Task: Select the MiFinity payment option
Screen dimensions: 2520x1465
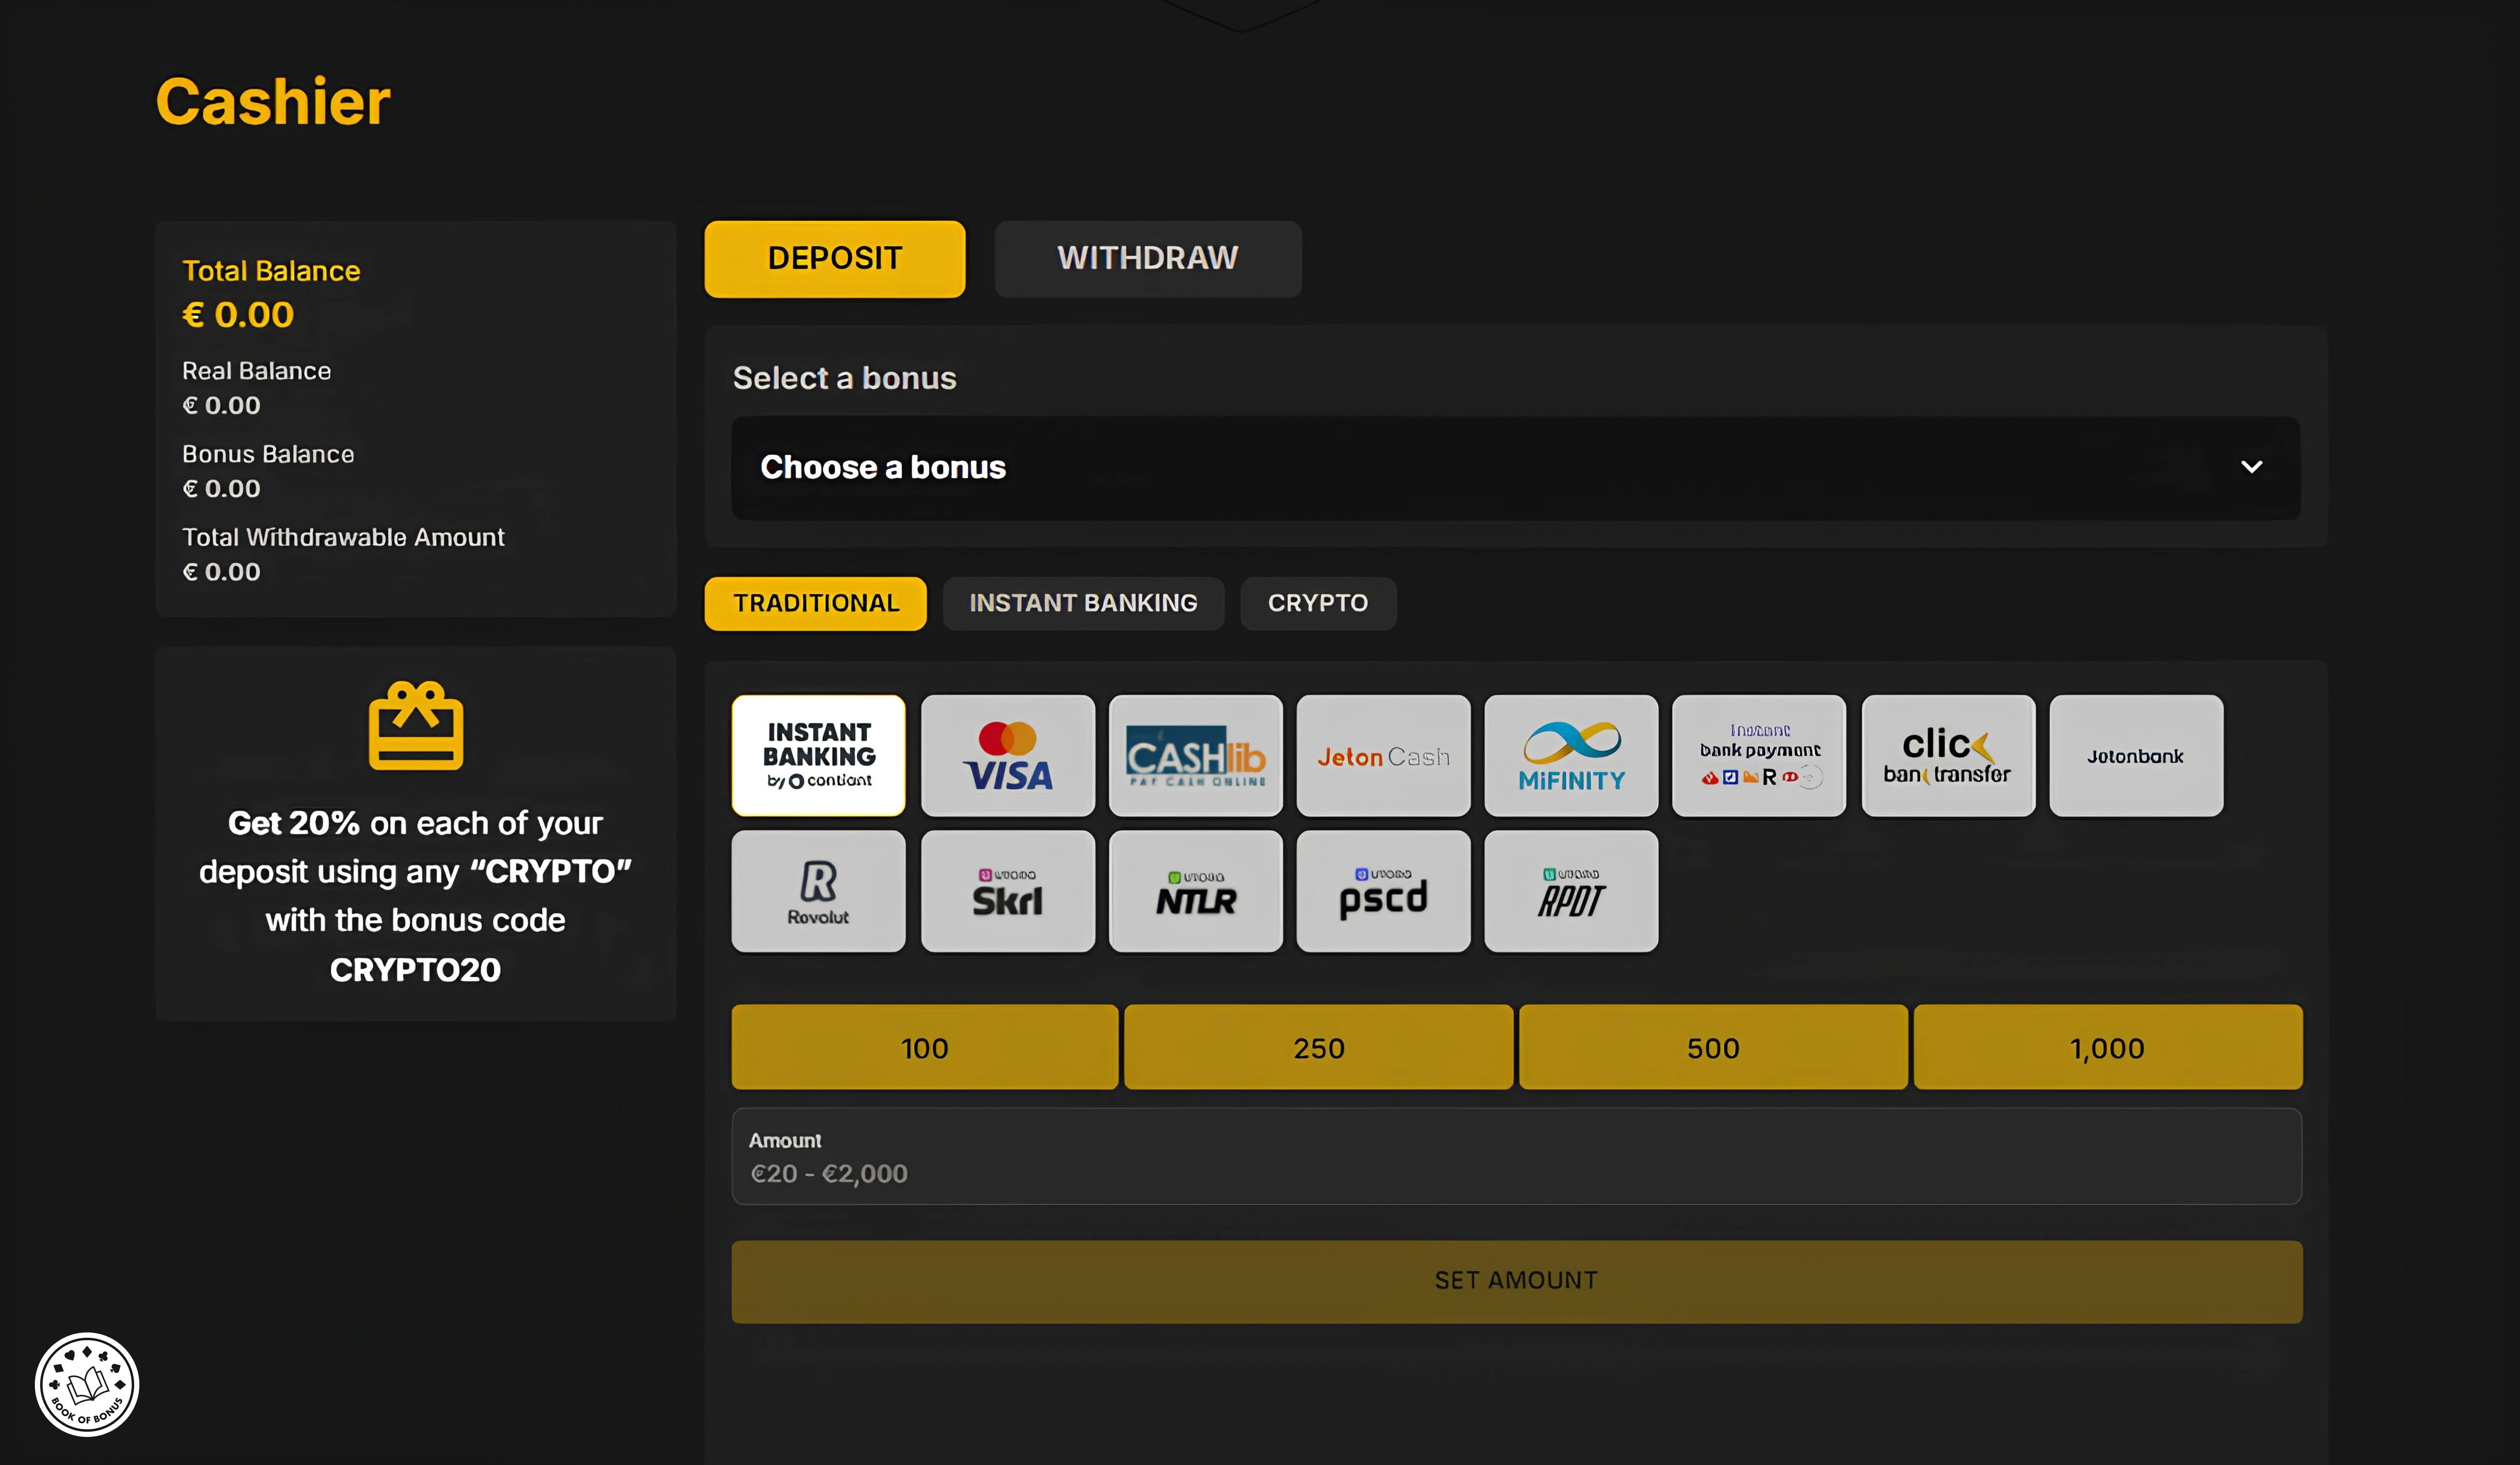Action: (1571, 755)
